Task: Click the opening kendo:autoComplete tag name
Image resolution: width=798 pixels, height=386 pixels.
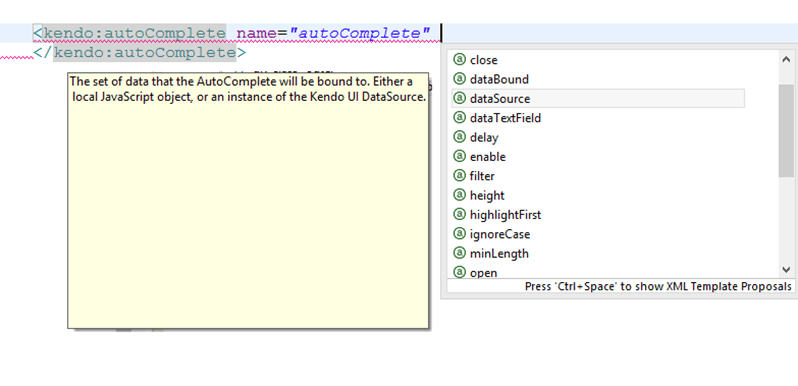Action: (x=135, y=34)
